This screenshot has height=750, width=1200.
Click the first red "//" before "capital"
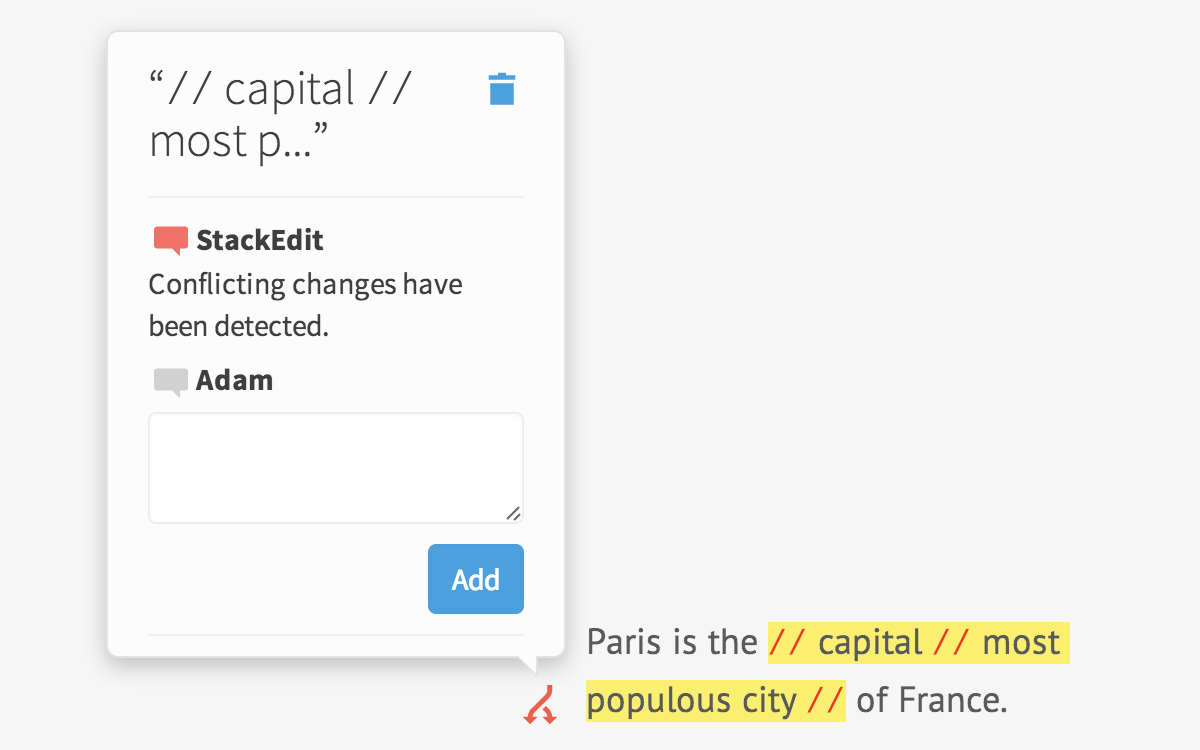[x=787, y=642]
